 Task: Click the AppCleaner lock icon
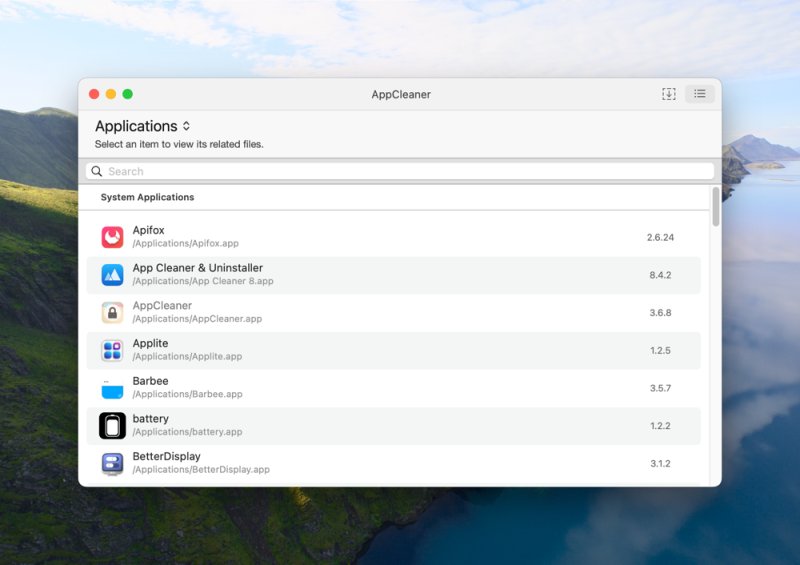112,313
